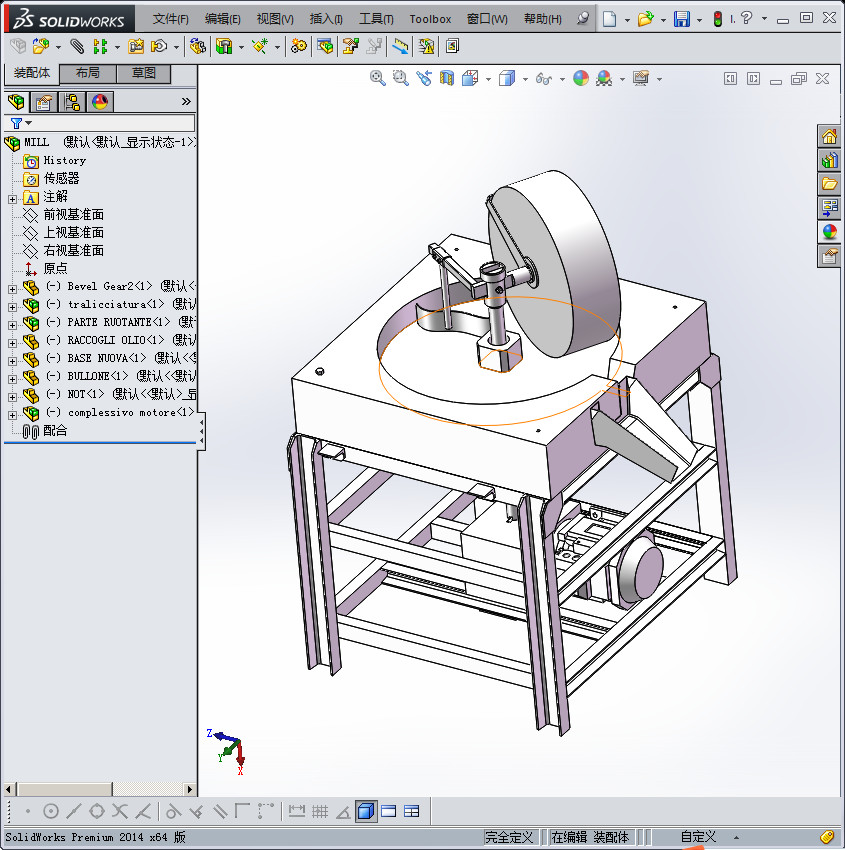
Task: Click the Rebuild traffic light icon
Action: click(718, 19)
